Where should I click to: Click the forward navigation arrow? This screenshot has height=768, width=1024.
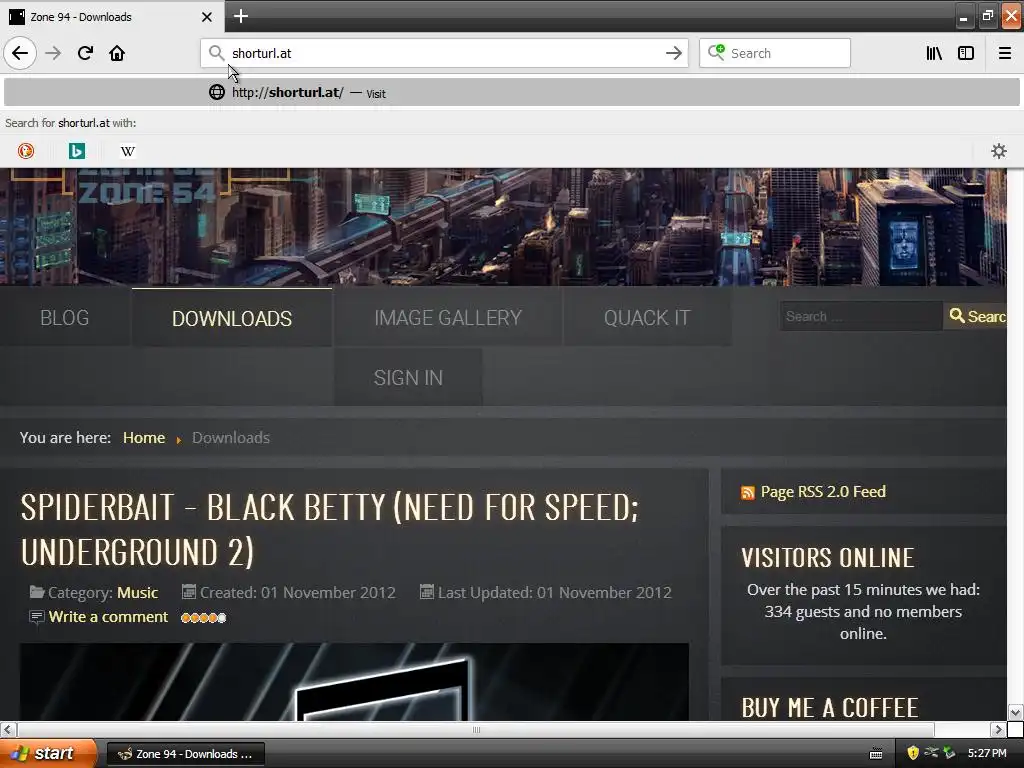(x=53, y=53)
